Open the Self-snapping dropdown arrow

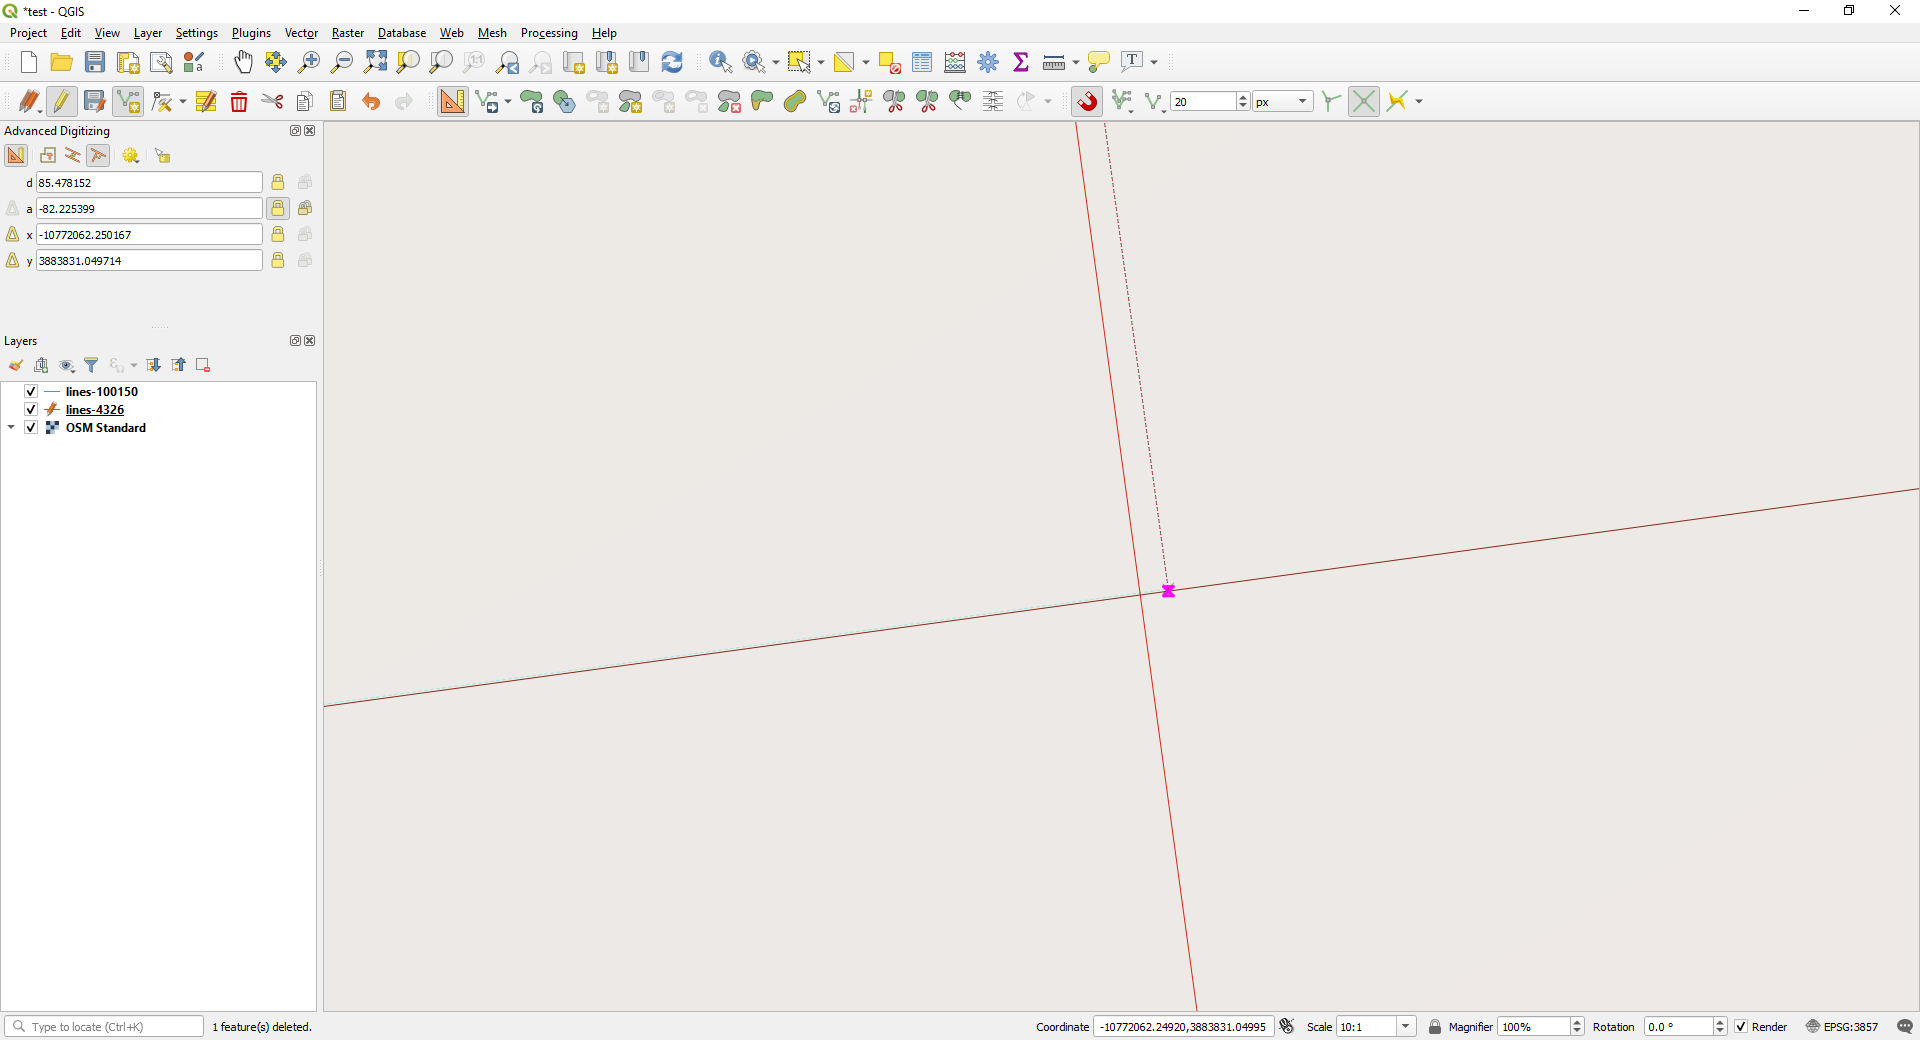coord(1419,101)
